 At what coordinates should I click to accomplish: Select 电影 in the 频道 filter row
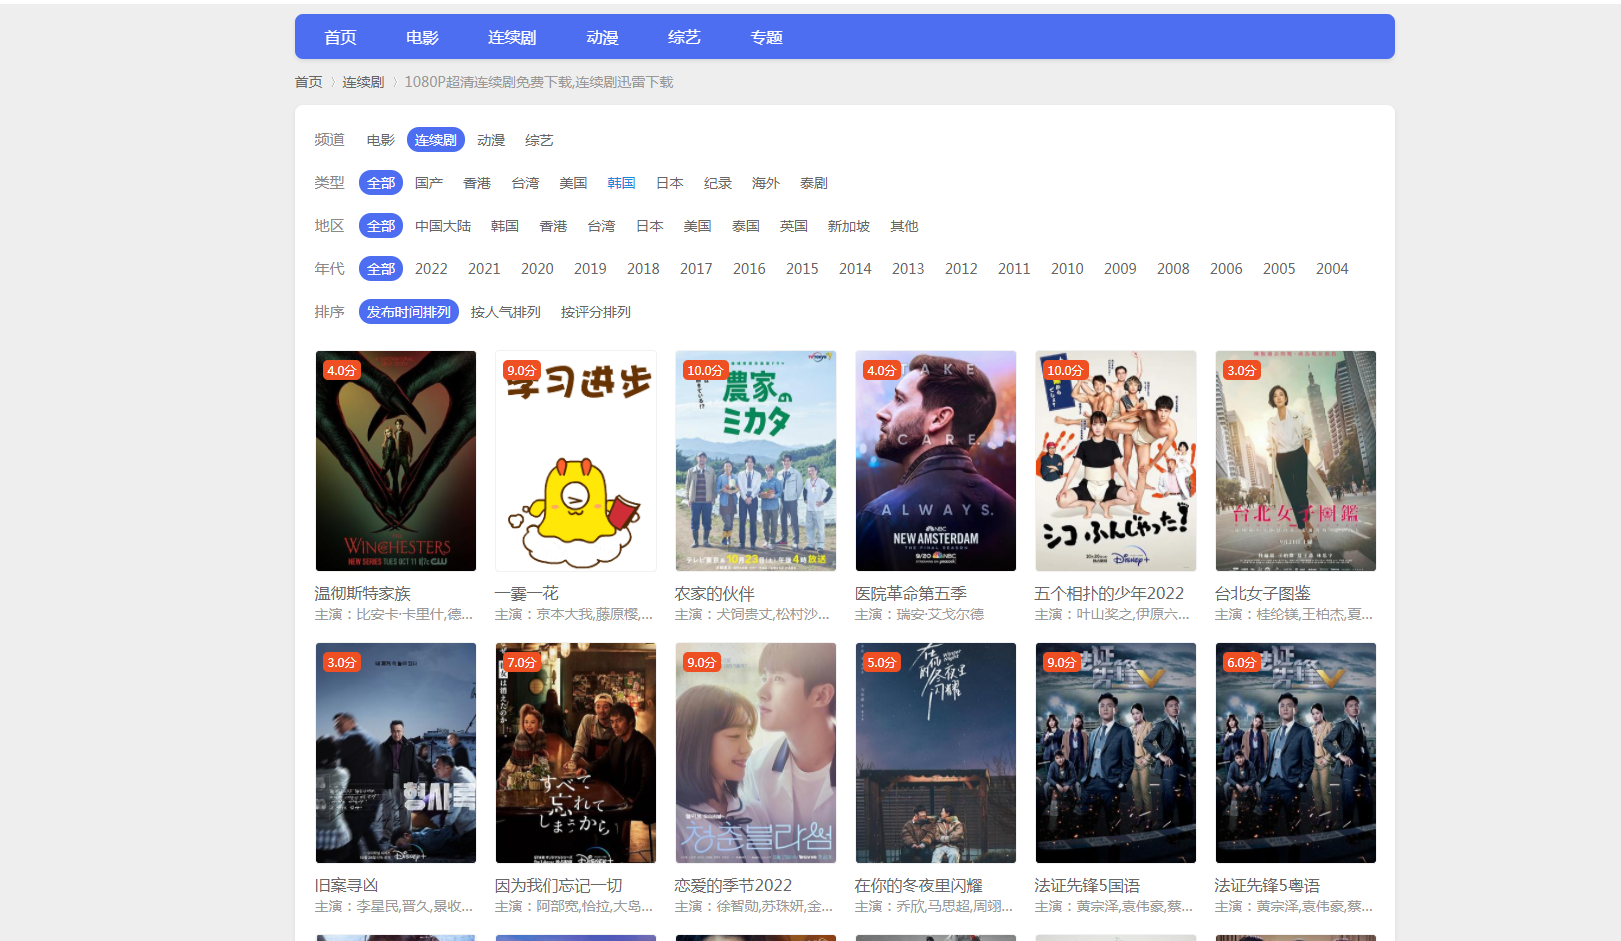pos(380,140)
